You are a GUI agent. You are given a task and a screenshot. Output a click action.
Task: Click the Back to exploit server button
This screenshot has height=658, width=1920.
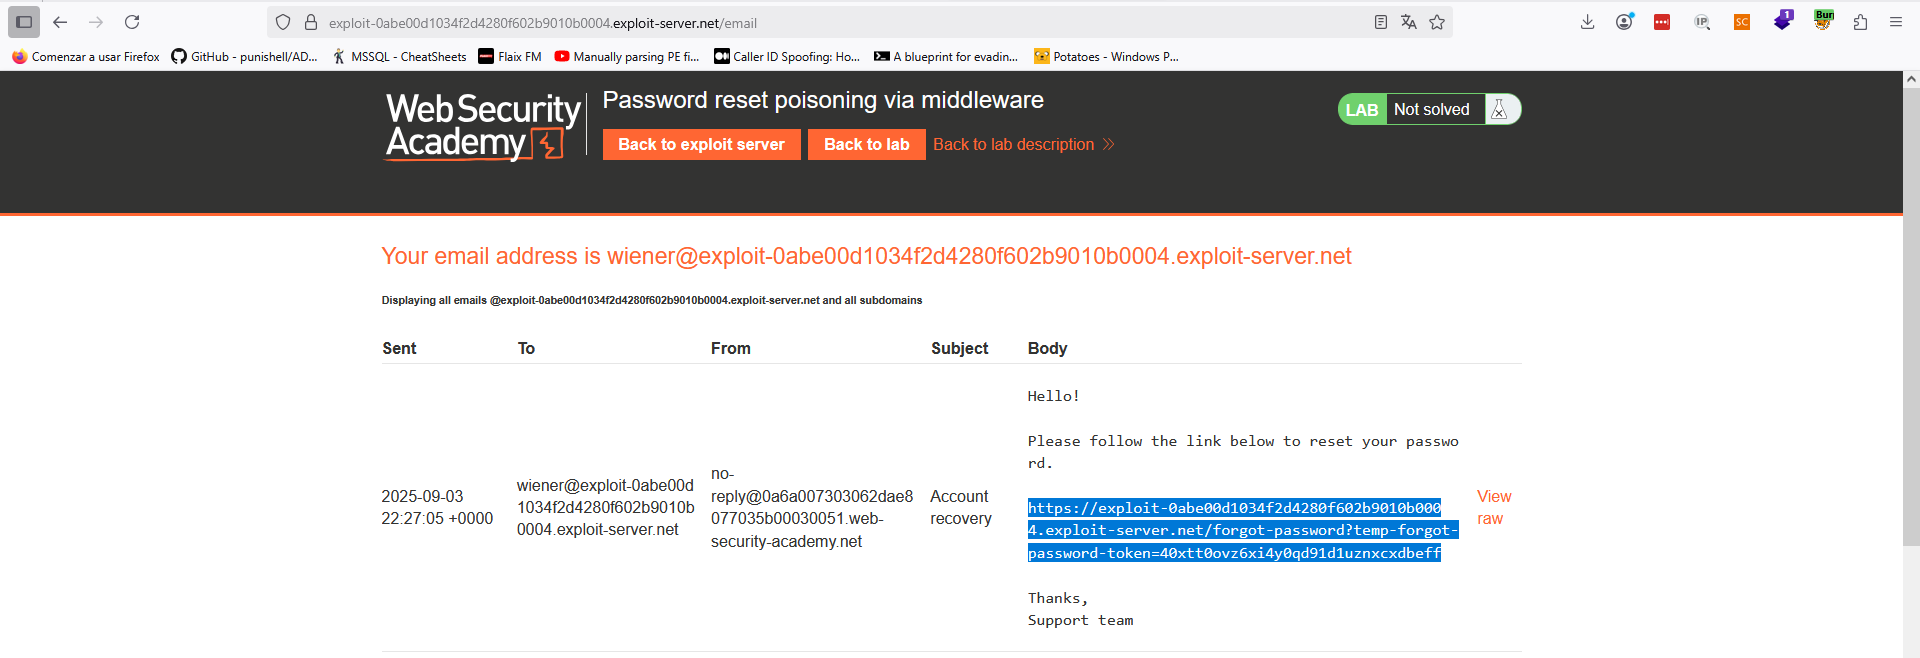tap(701, 144)
